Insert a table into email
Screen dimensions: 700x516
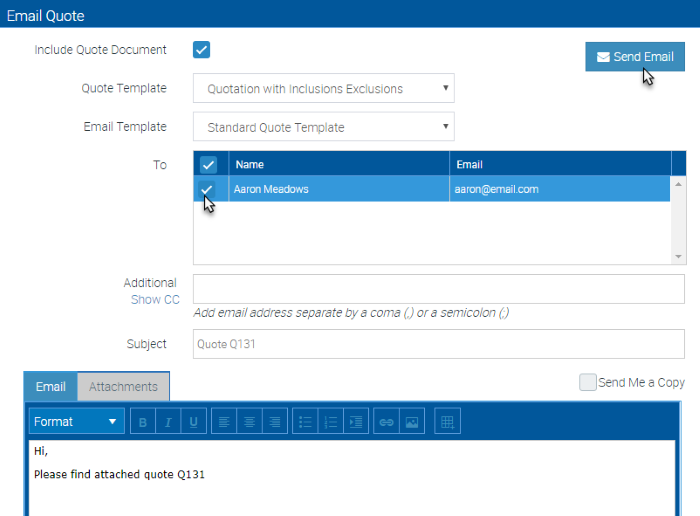447,421
